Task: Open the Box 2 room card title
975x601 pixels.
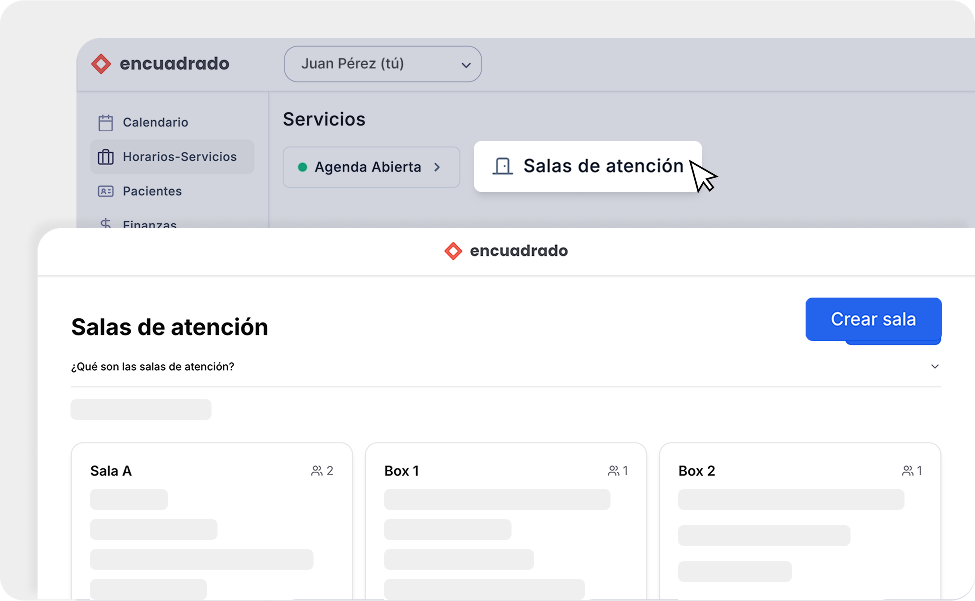Action: [696, 471]
